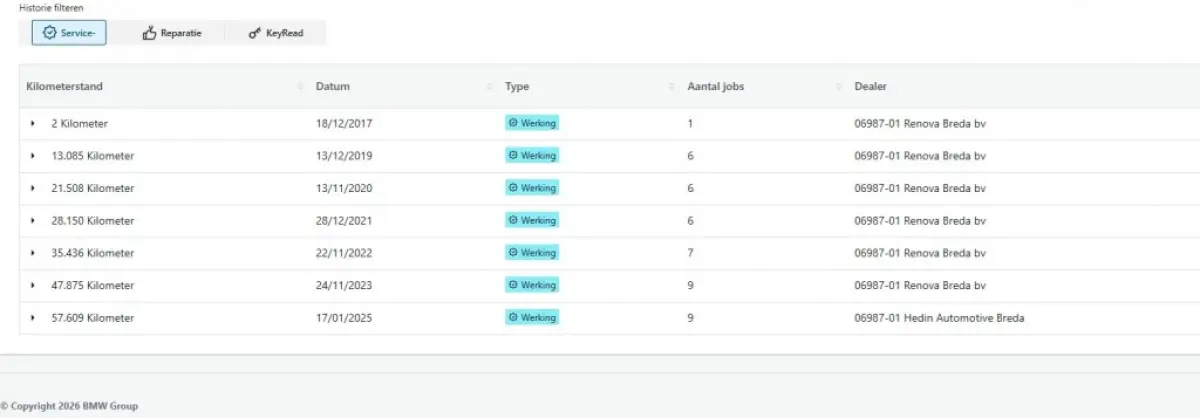Toggle the Reparatie history filter
This screenshot has height=418, width=1200.
coord(172,33)
